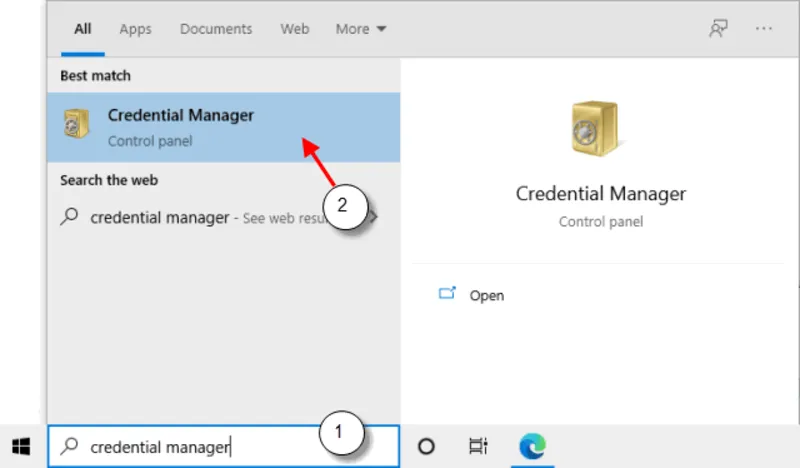The height and width of the screenshot is (468, 800).
Task: Click the magnifier icon in taskbar search box
Action: tap(70, 447)
